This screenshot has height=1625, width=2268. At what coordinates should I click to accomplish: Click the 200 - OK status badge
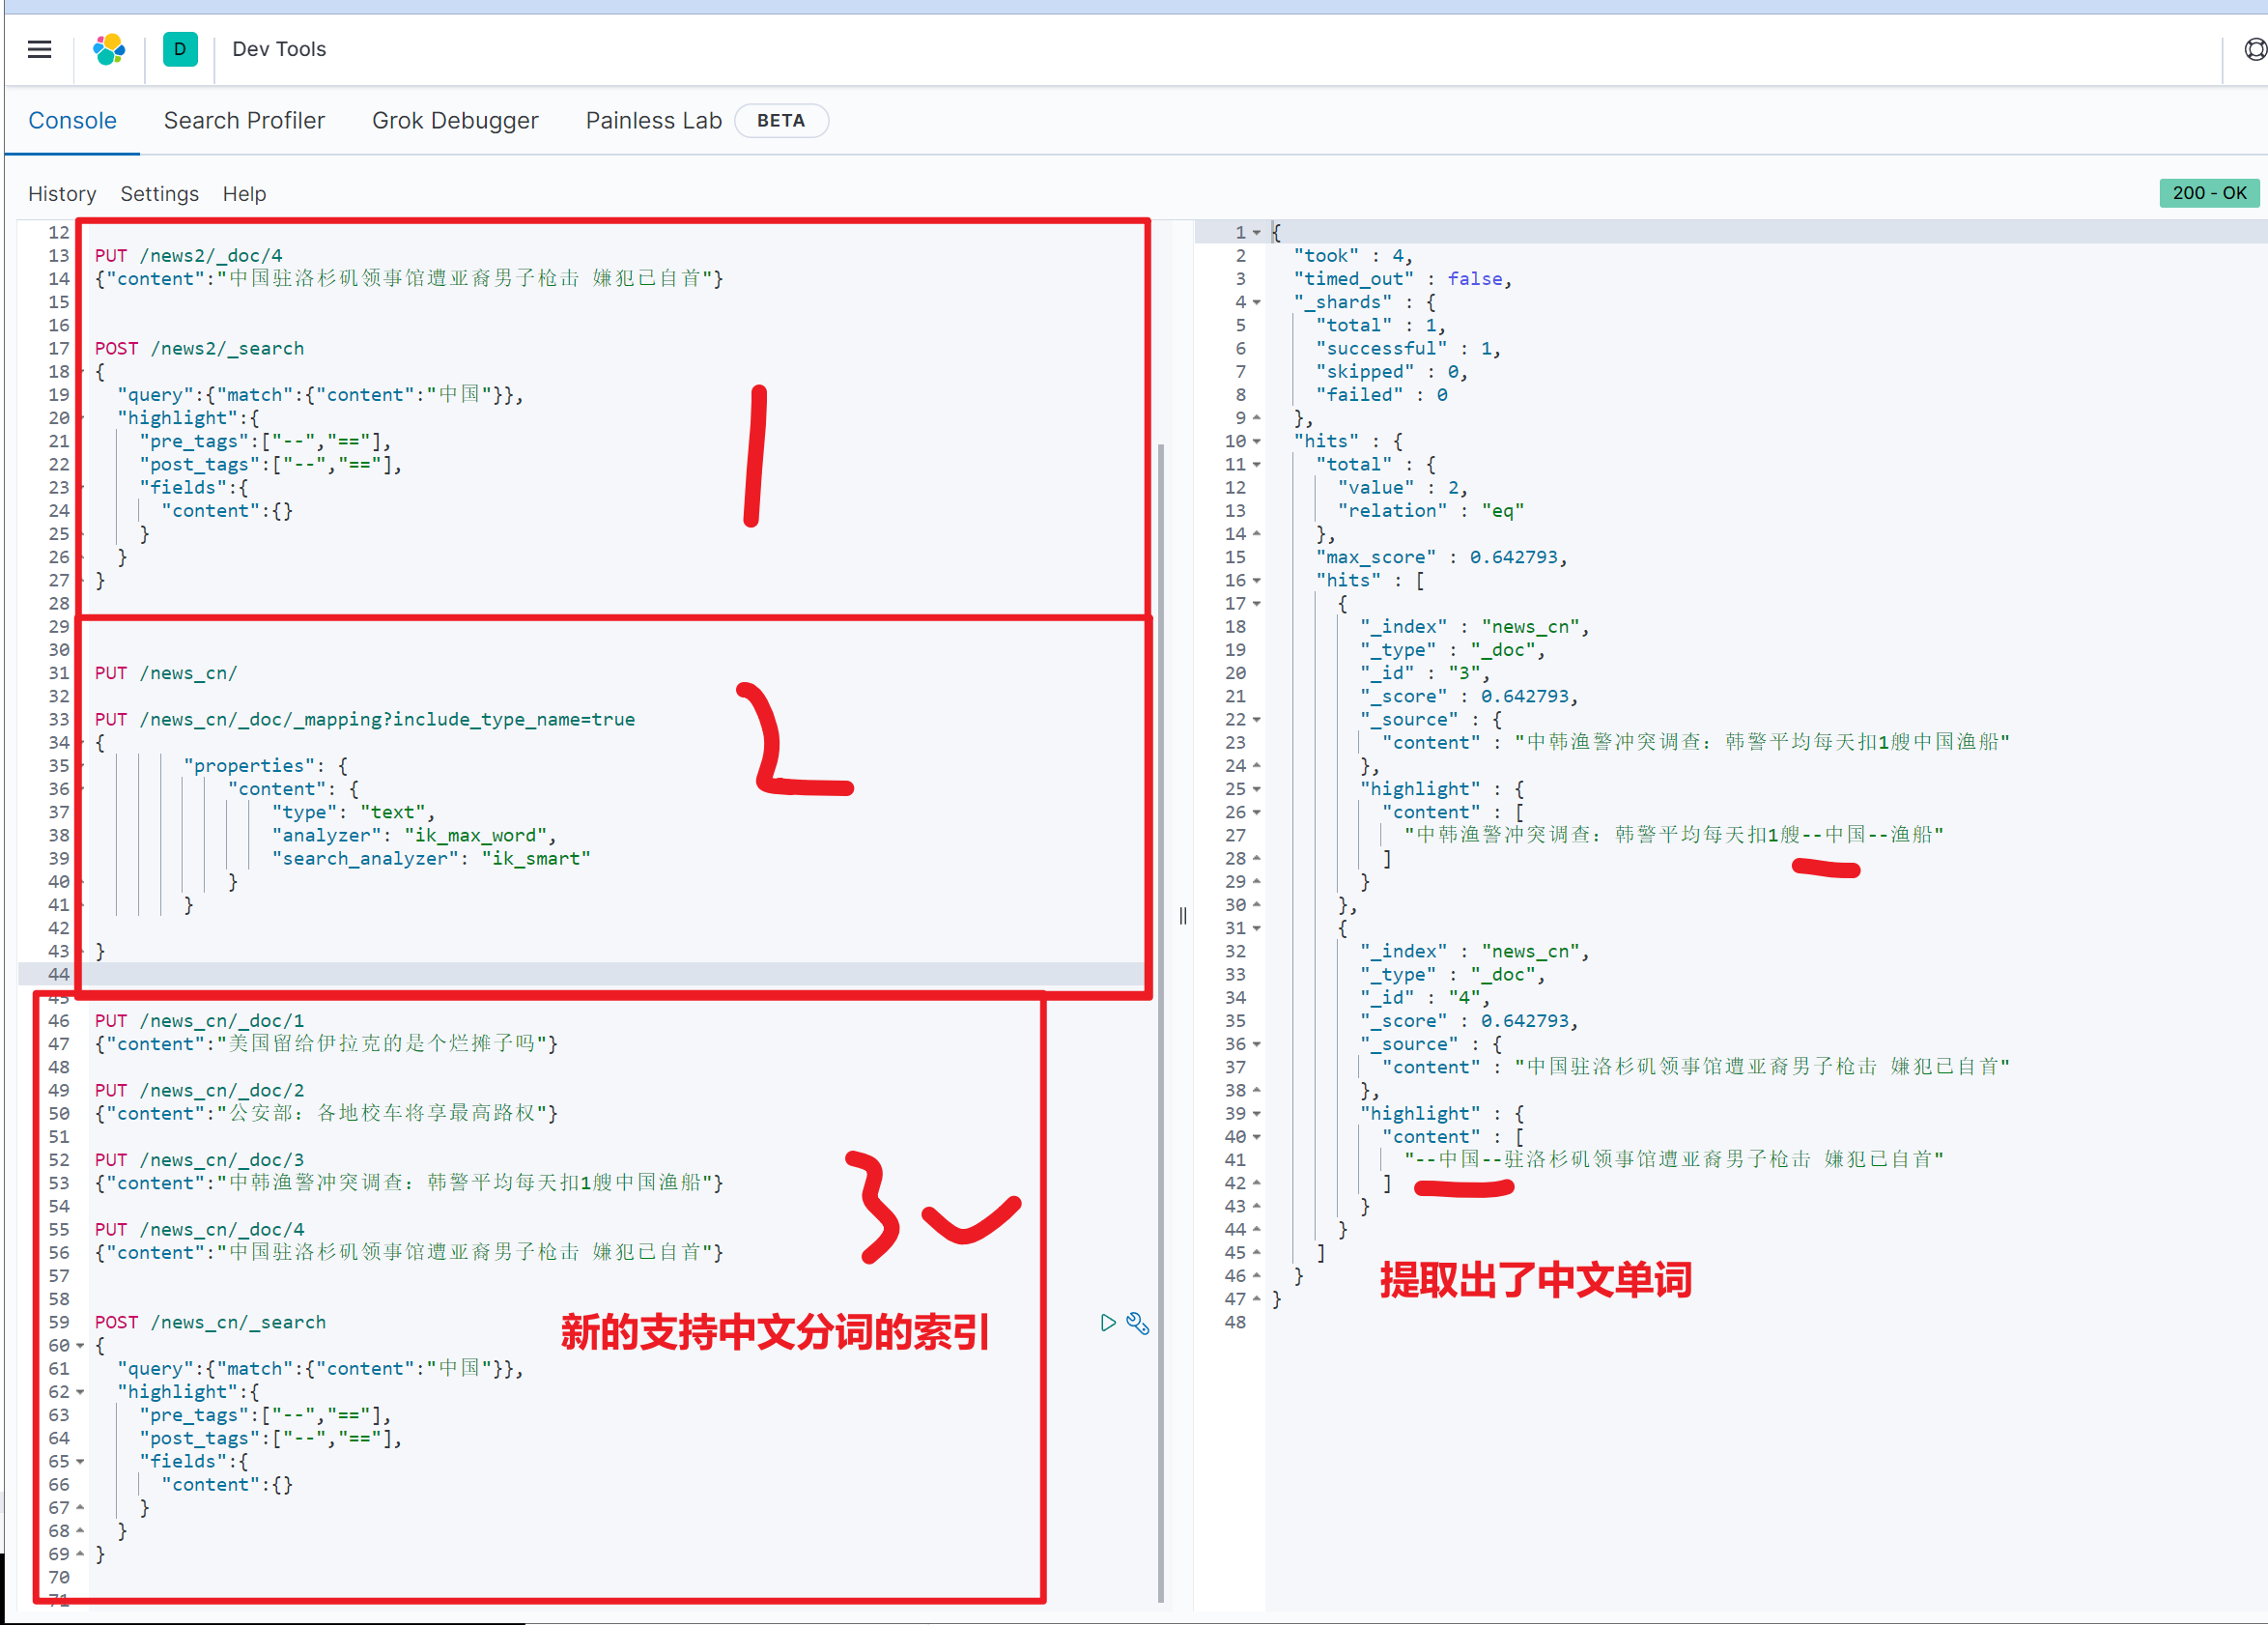click(2209, 193)
